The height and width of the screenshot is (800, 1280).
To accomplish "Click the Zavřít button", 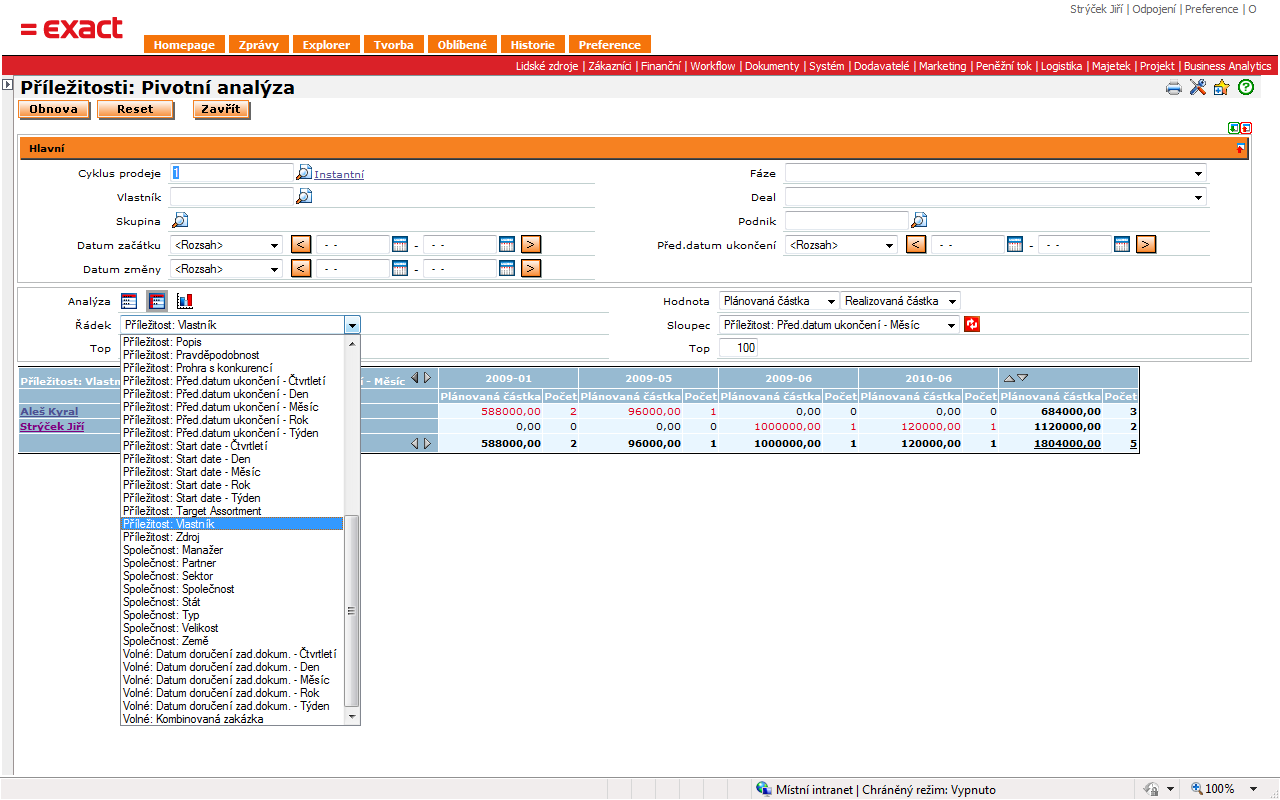I will coord(221,109).
